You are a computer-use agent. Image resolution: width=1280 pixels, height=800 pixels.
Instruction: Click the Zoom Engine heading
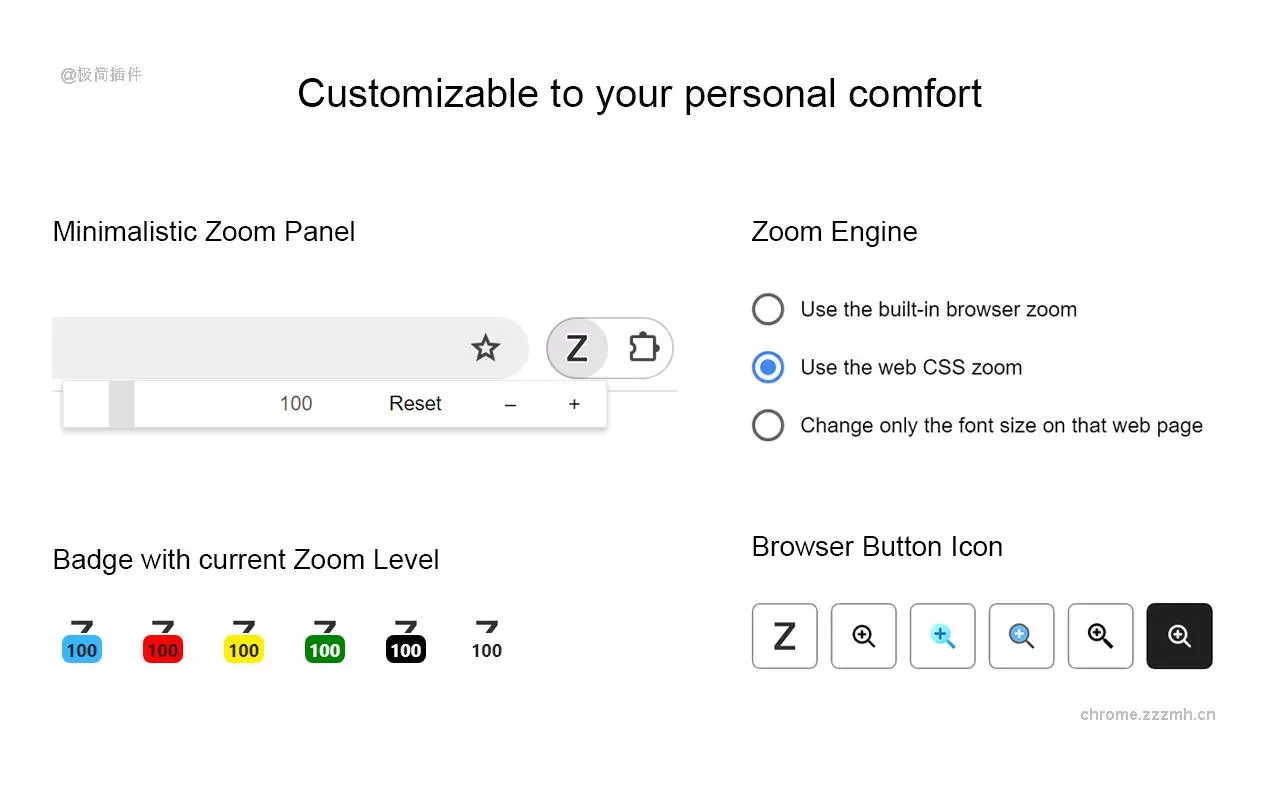(834, 232)
